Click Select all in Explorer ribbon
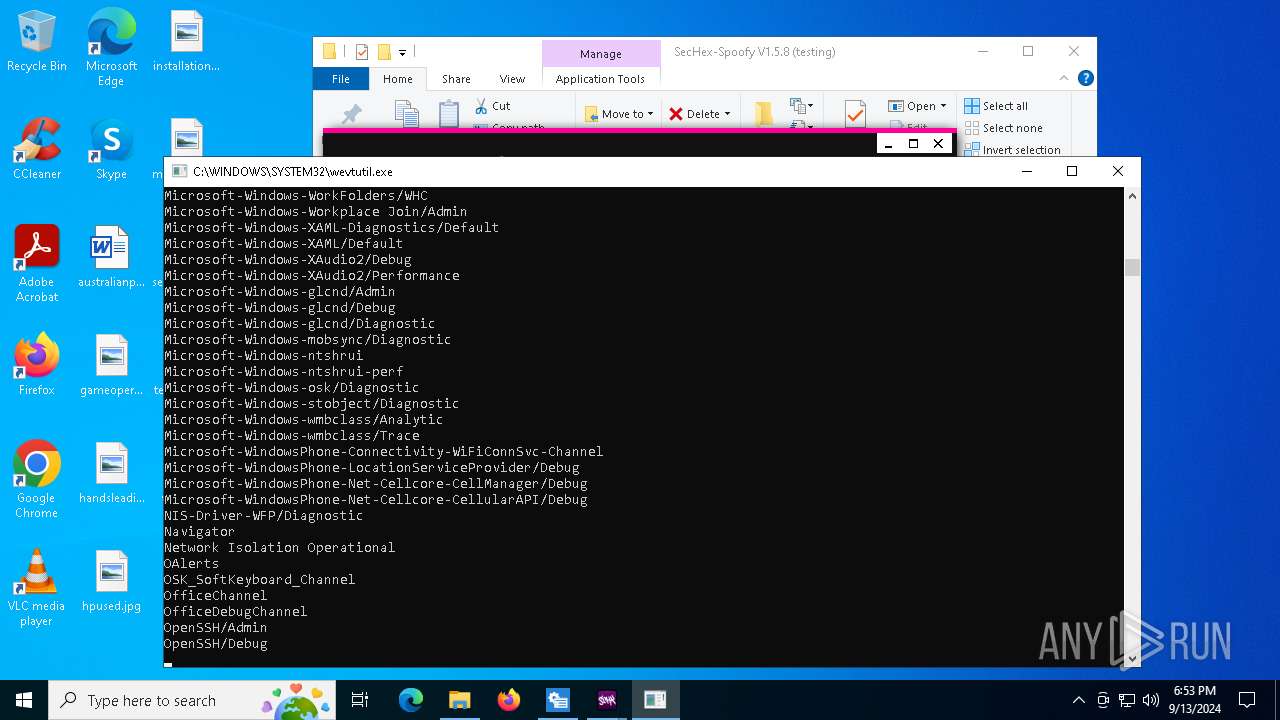1280x720 pixels. tap(996, 106)
